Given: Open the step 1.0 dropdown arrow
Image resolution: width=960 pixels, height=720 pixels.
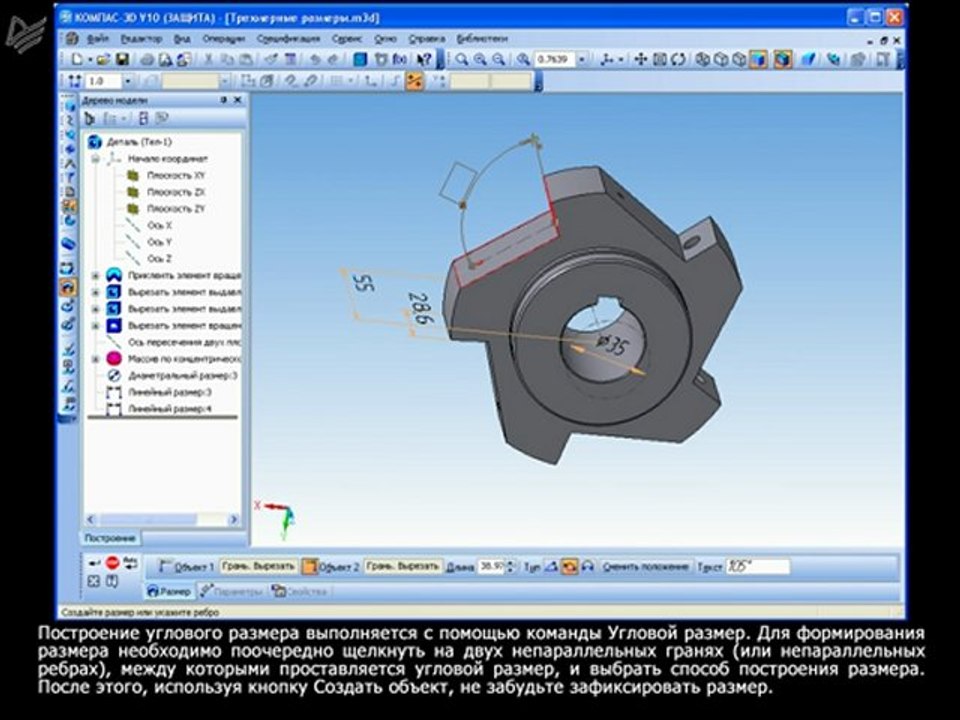Looking at the screenshot, I should pyautogui.click(x=128, y=81).
